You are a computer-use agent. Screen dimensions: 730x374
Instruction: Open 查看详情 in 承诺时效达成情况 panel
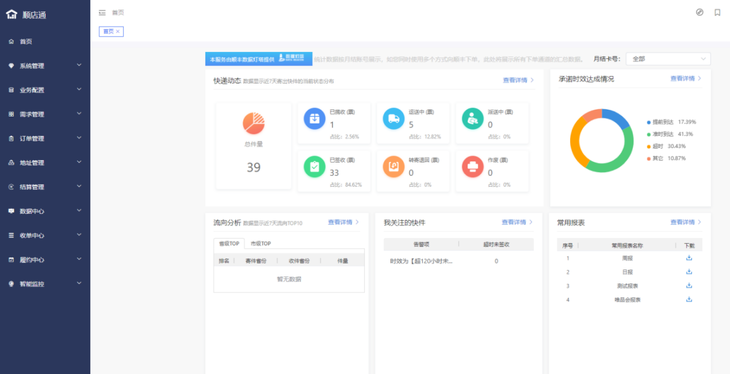pos(686,79)
